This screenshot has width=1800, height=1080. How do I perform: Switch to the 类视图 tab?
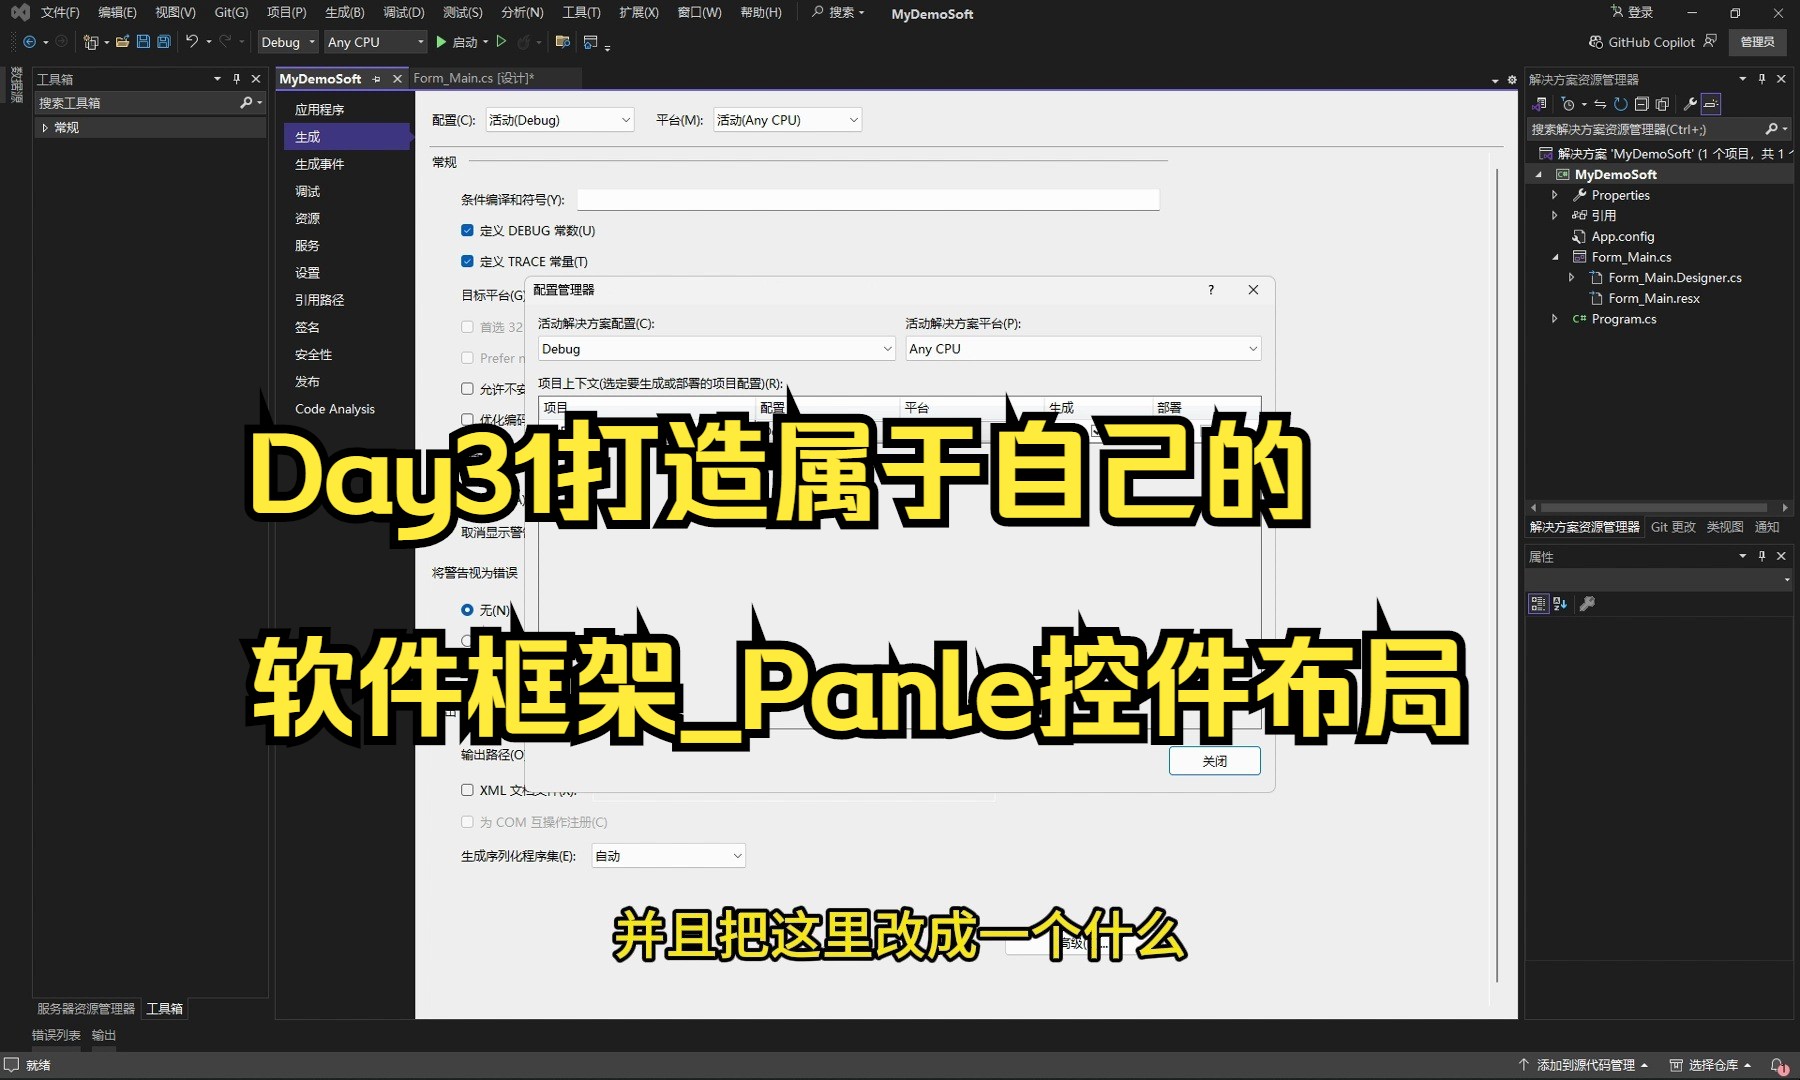[x=1724, y=527]
